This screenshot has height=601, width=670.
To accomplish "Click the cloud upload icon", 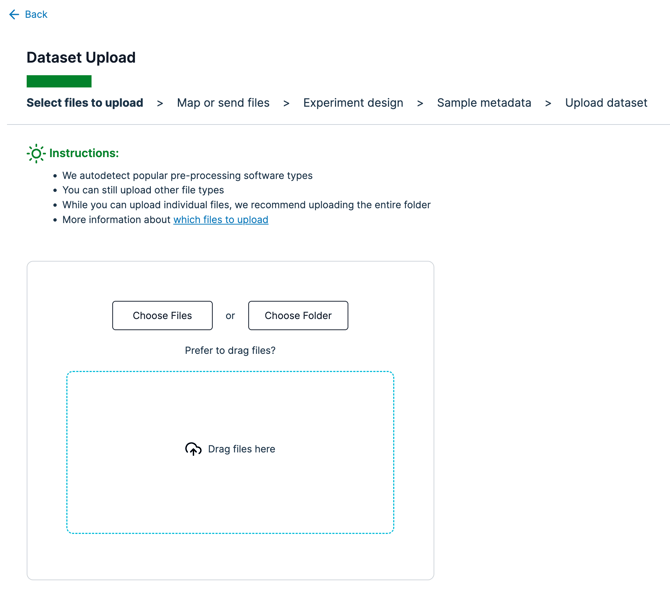I will (193, 450).
